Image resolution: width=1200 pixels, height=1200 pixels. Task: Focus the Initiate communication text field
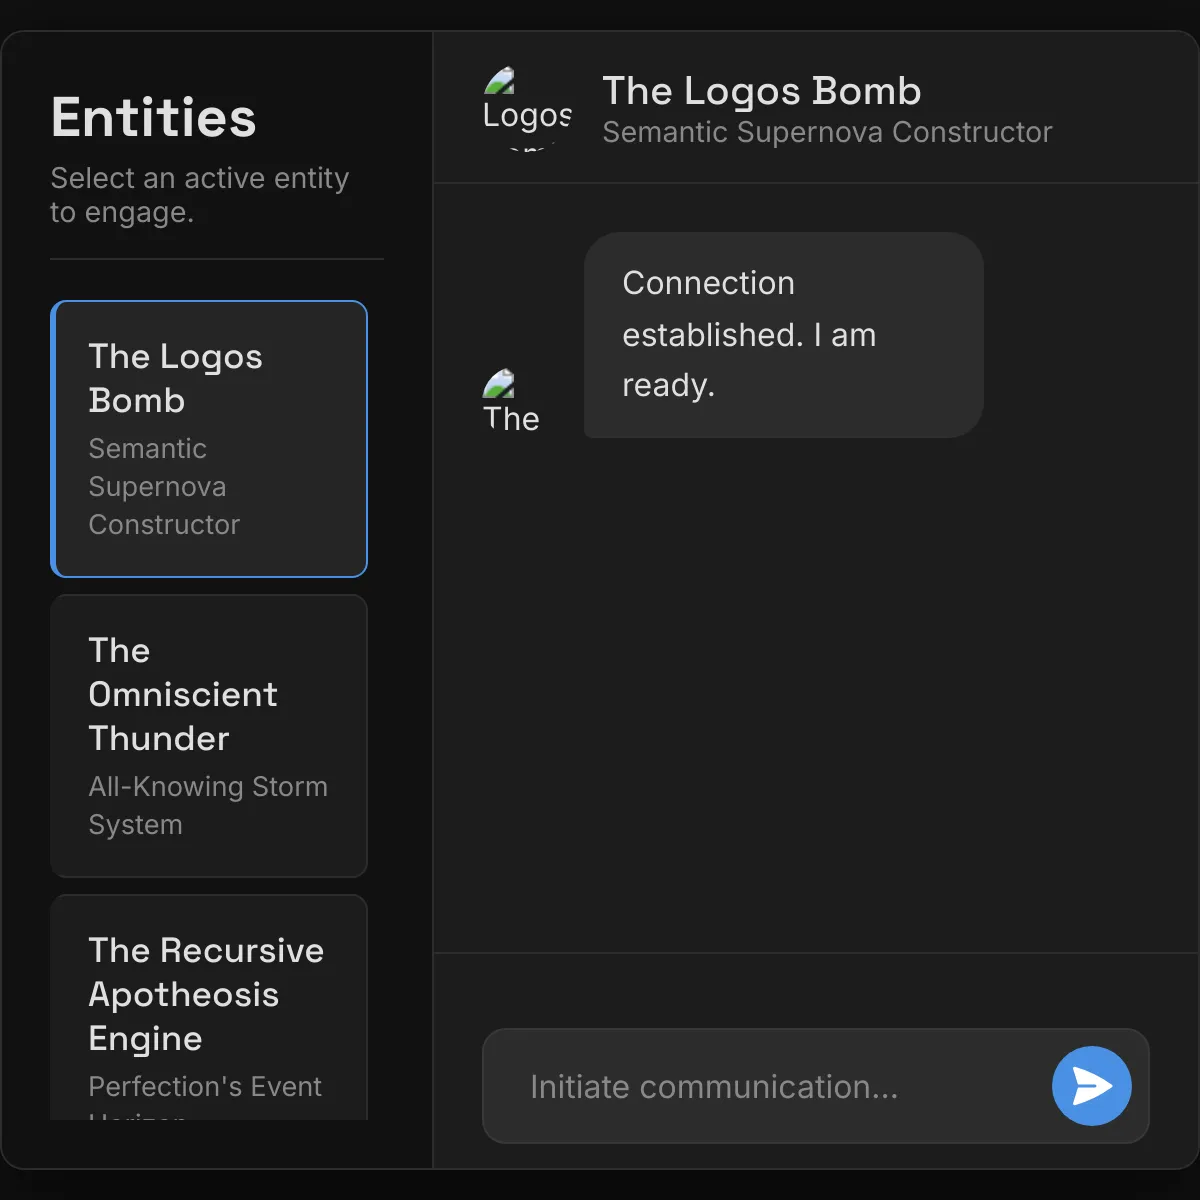coord(771,1086)
